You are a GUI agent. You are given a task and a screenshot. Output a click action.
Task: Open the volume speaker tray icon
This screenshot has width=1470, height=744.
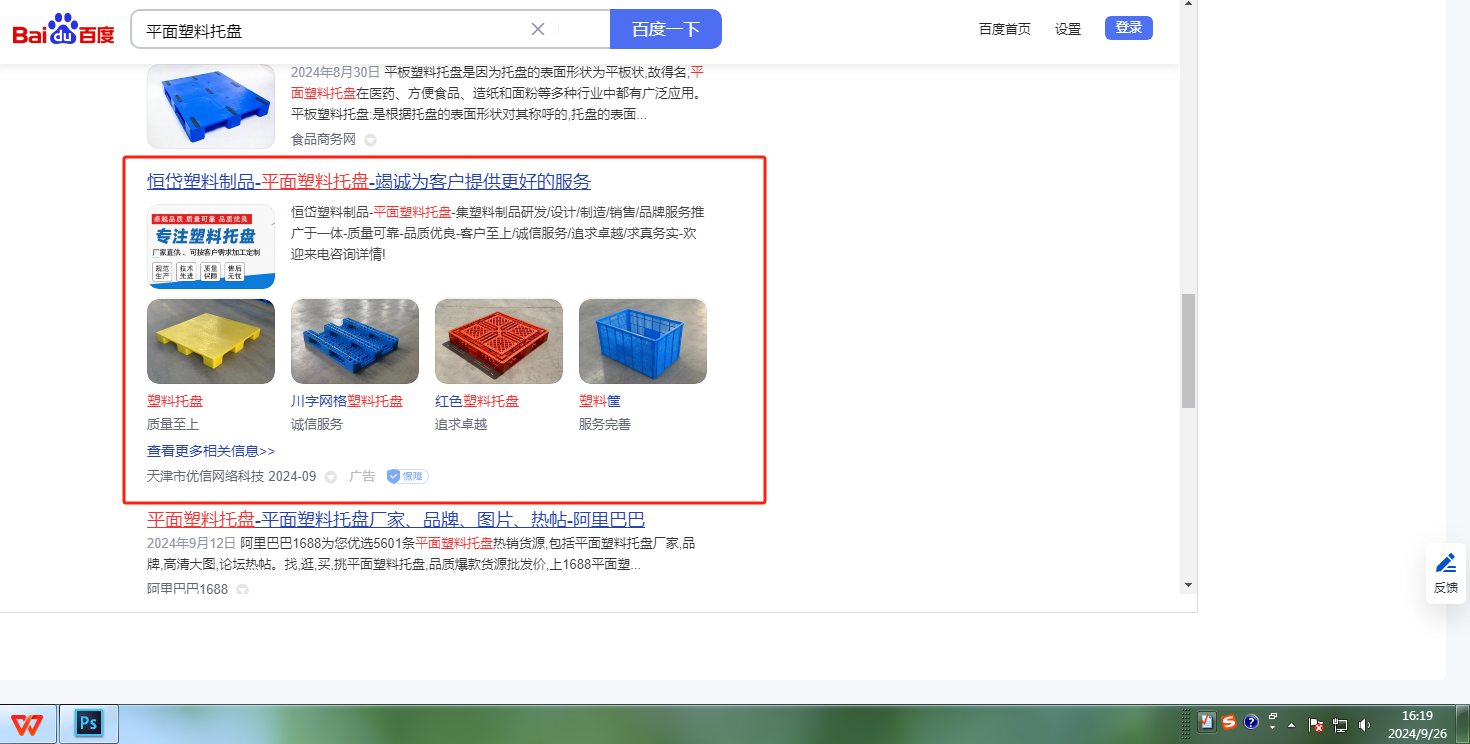click(1365, 724)
